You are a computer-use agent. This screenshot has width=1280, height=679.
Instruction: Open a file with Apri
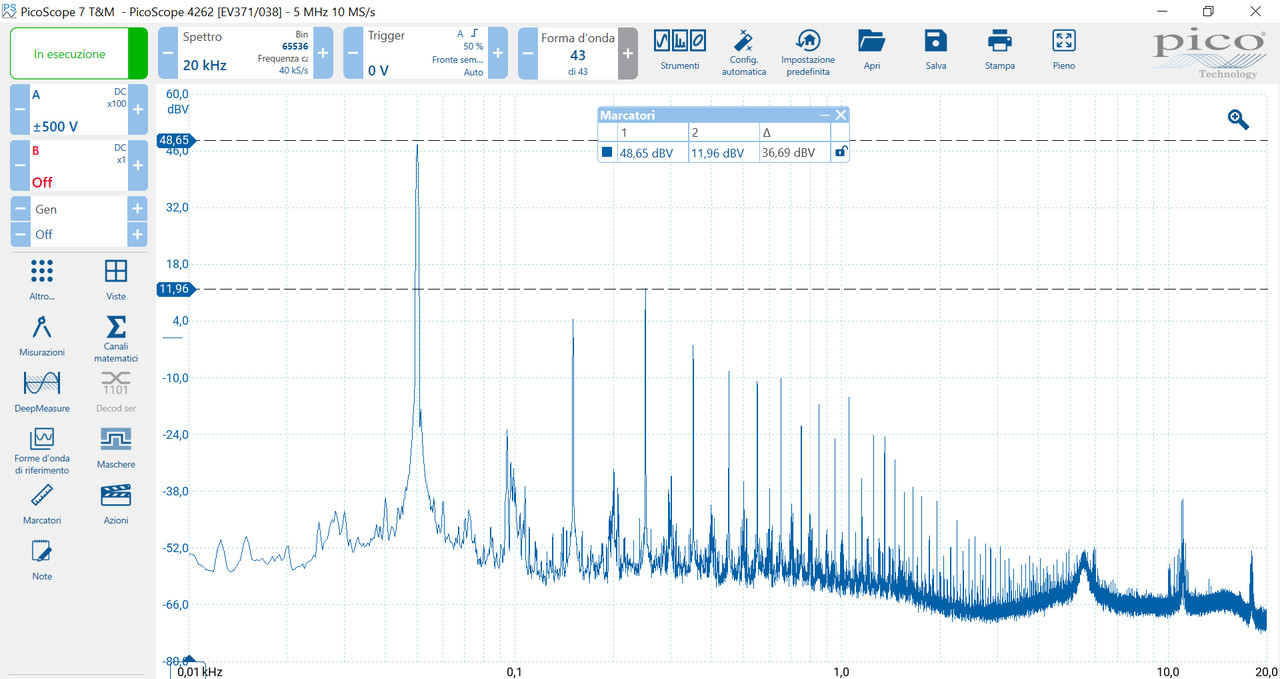click(x=872, y=50)
